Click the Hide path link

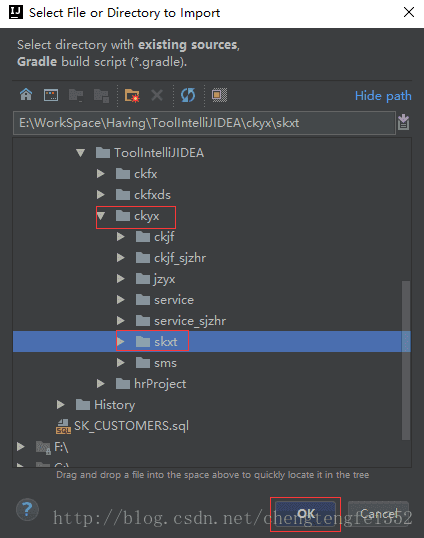[383, 96]
